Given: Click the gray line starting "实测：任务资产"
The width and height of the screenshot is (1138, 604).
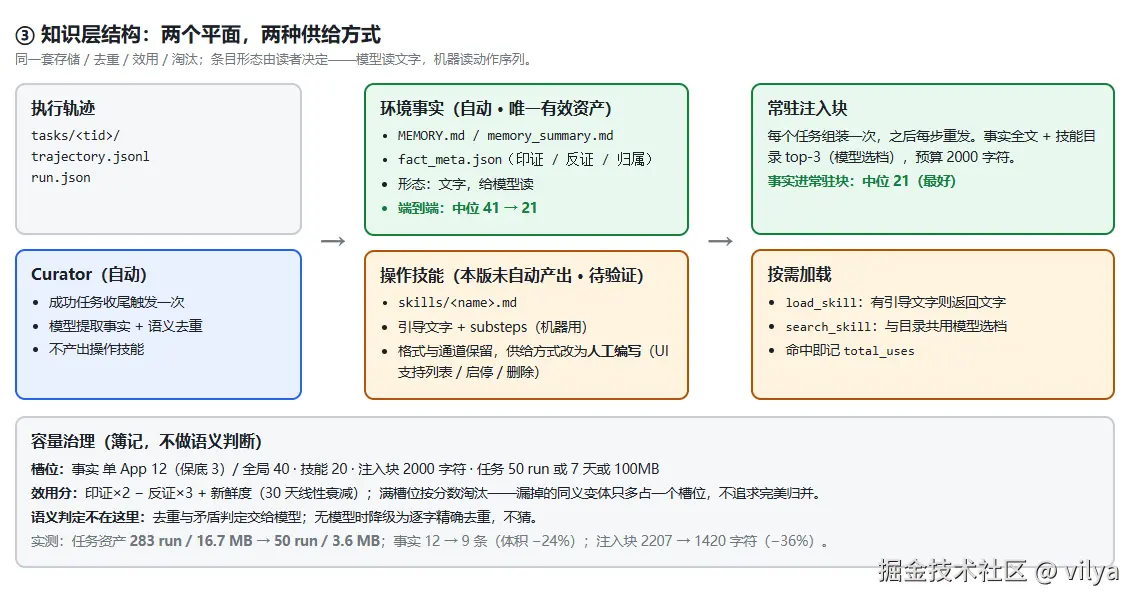Looking at the screenshot, I should 430,541.
